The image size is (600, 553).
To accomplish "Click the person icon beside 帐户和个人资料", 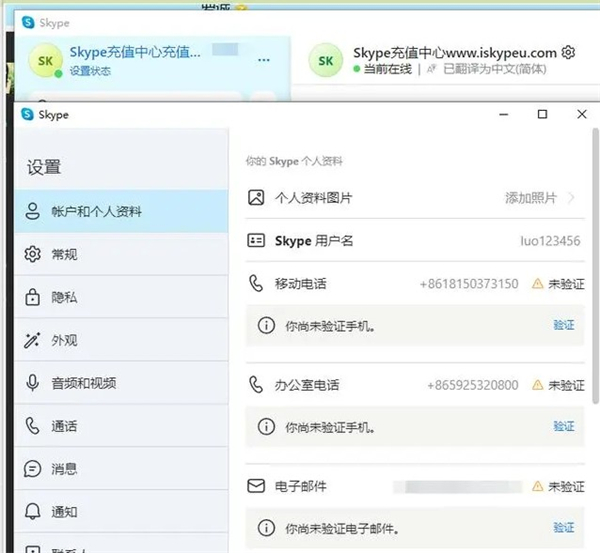I will point(33,211).
